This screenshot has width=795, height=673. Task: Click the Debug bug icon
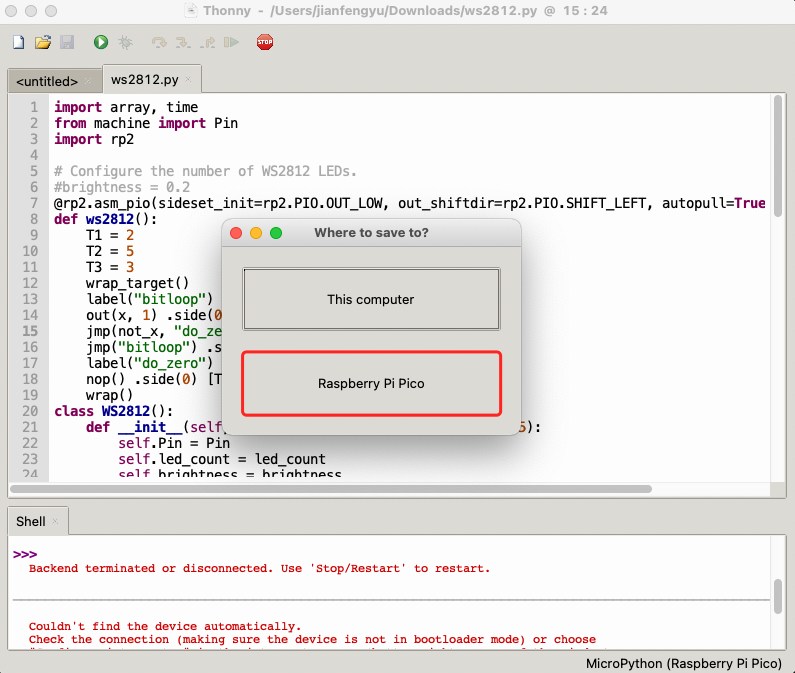click(125, 42)
